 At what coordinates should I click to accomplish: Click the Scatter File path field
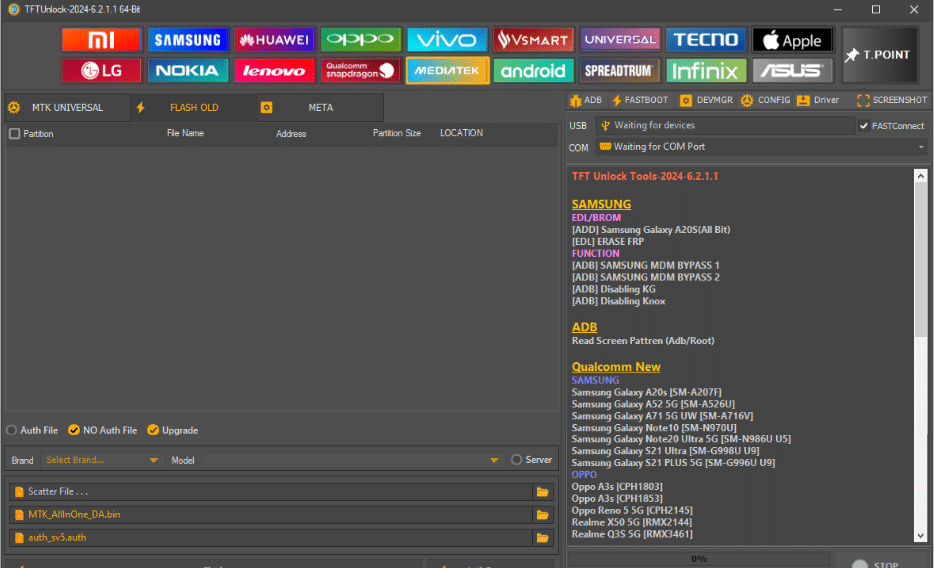point(271,492)
